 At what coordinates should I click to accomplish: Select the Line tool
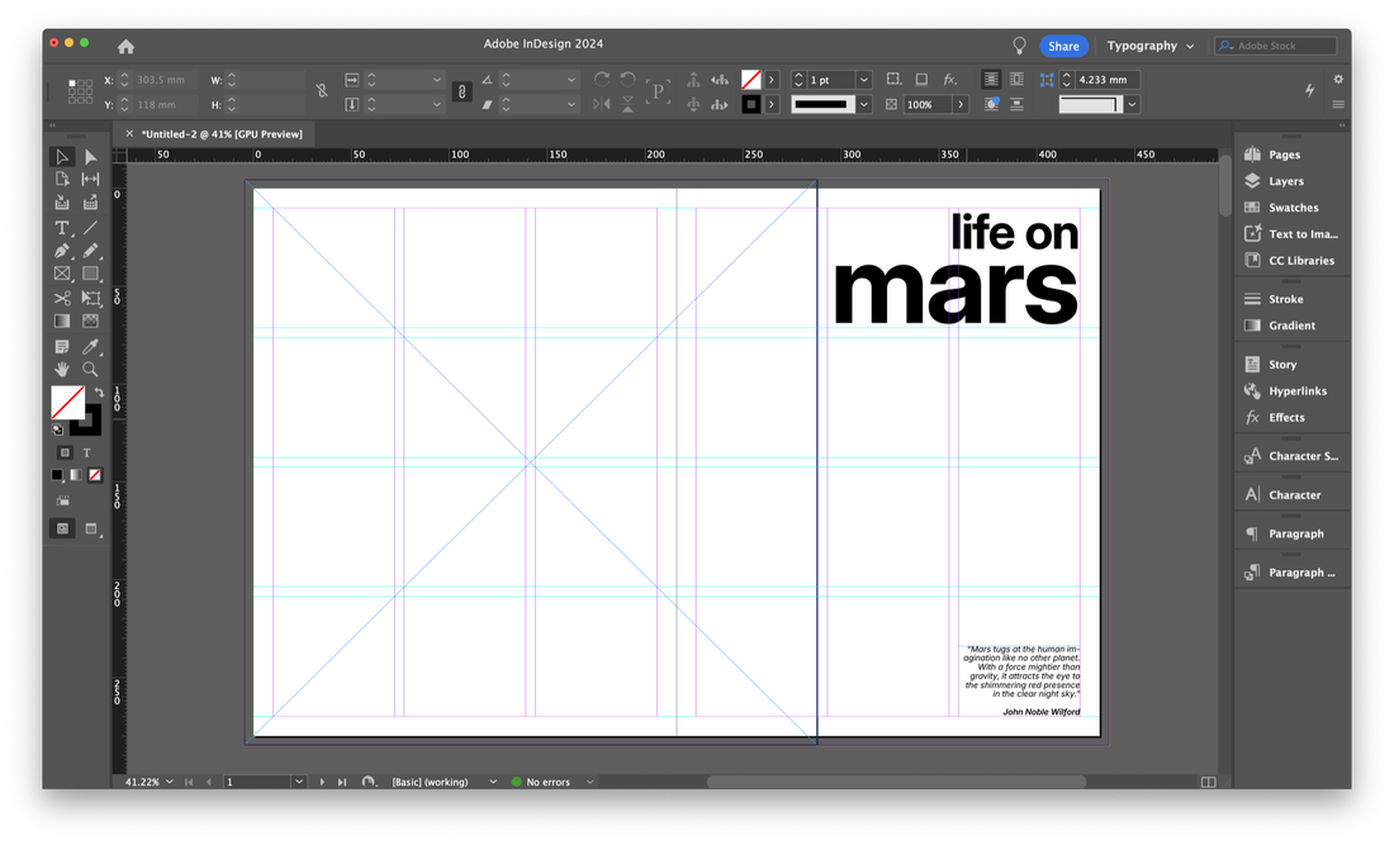point(90,228)
